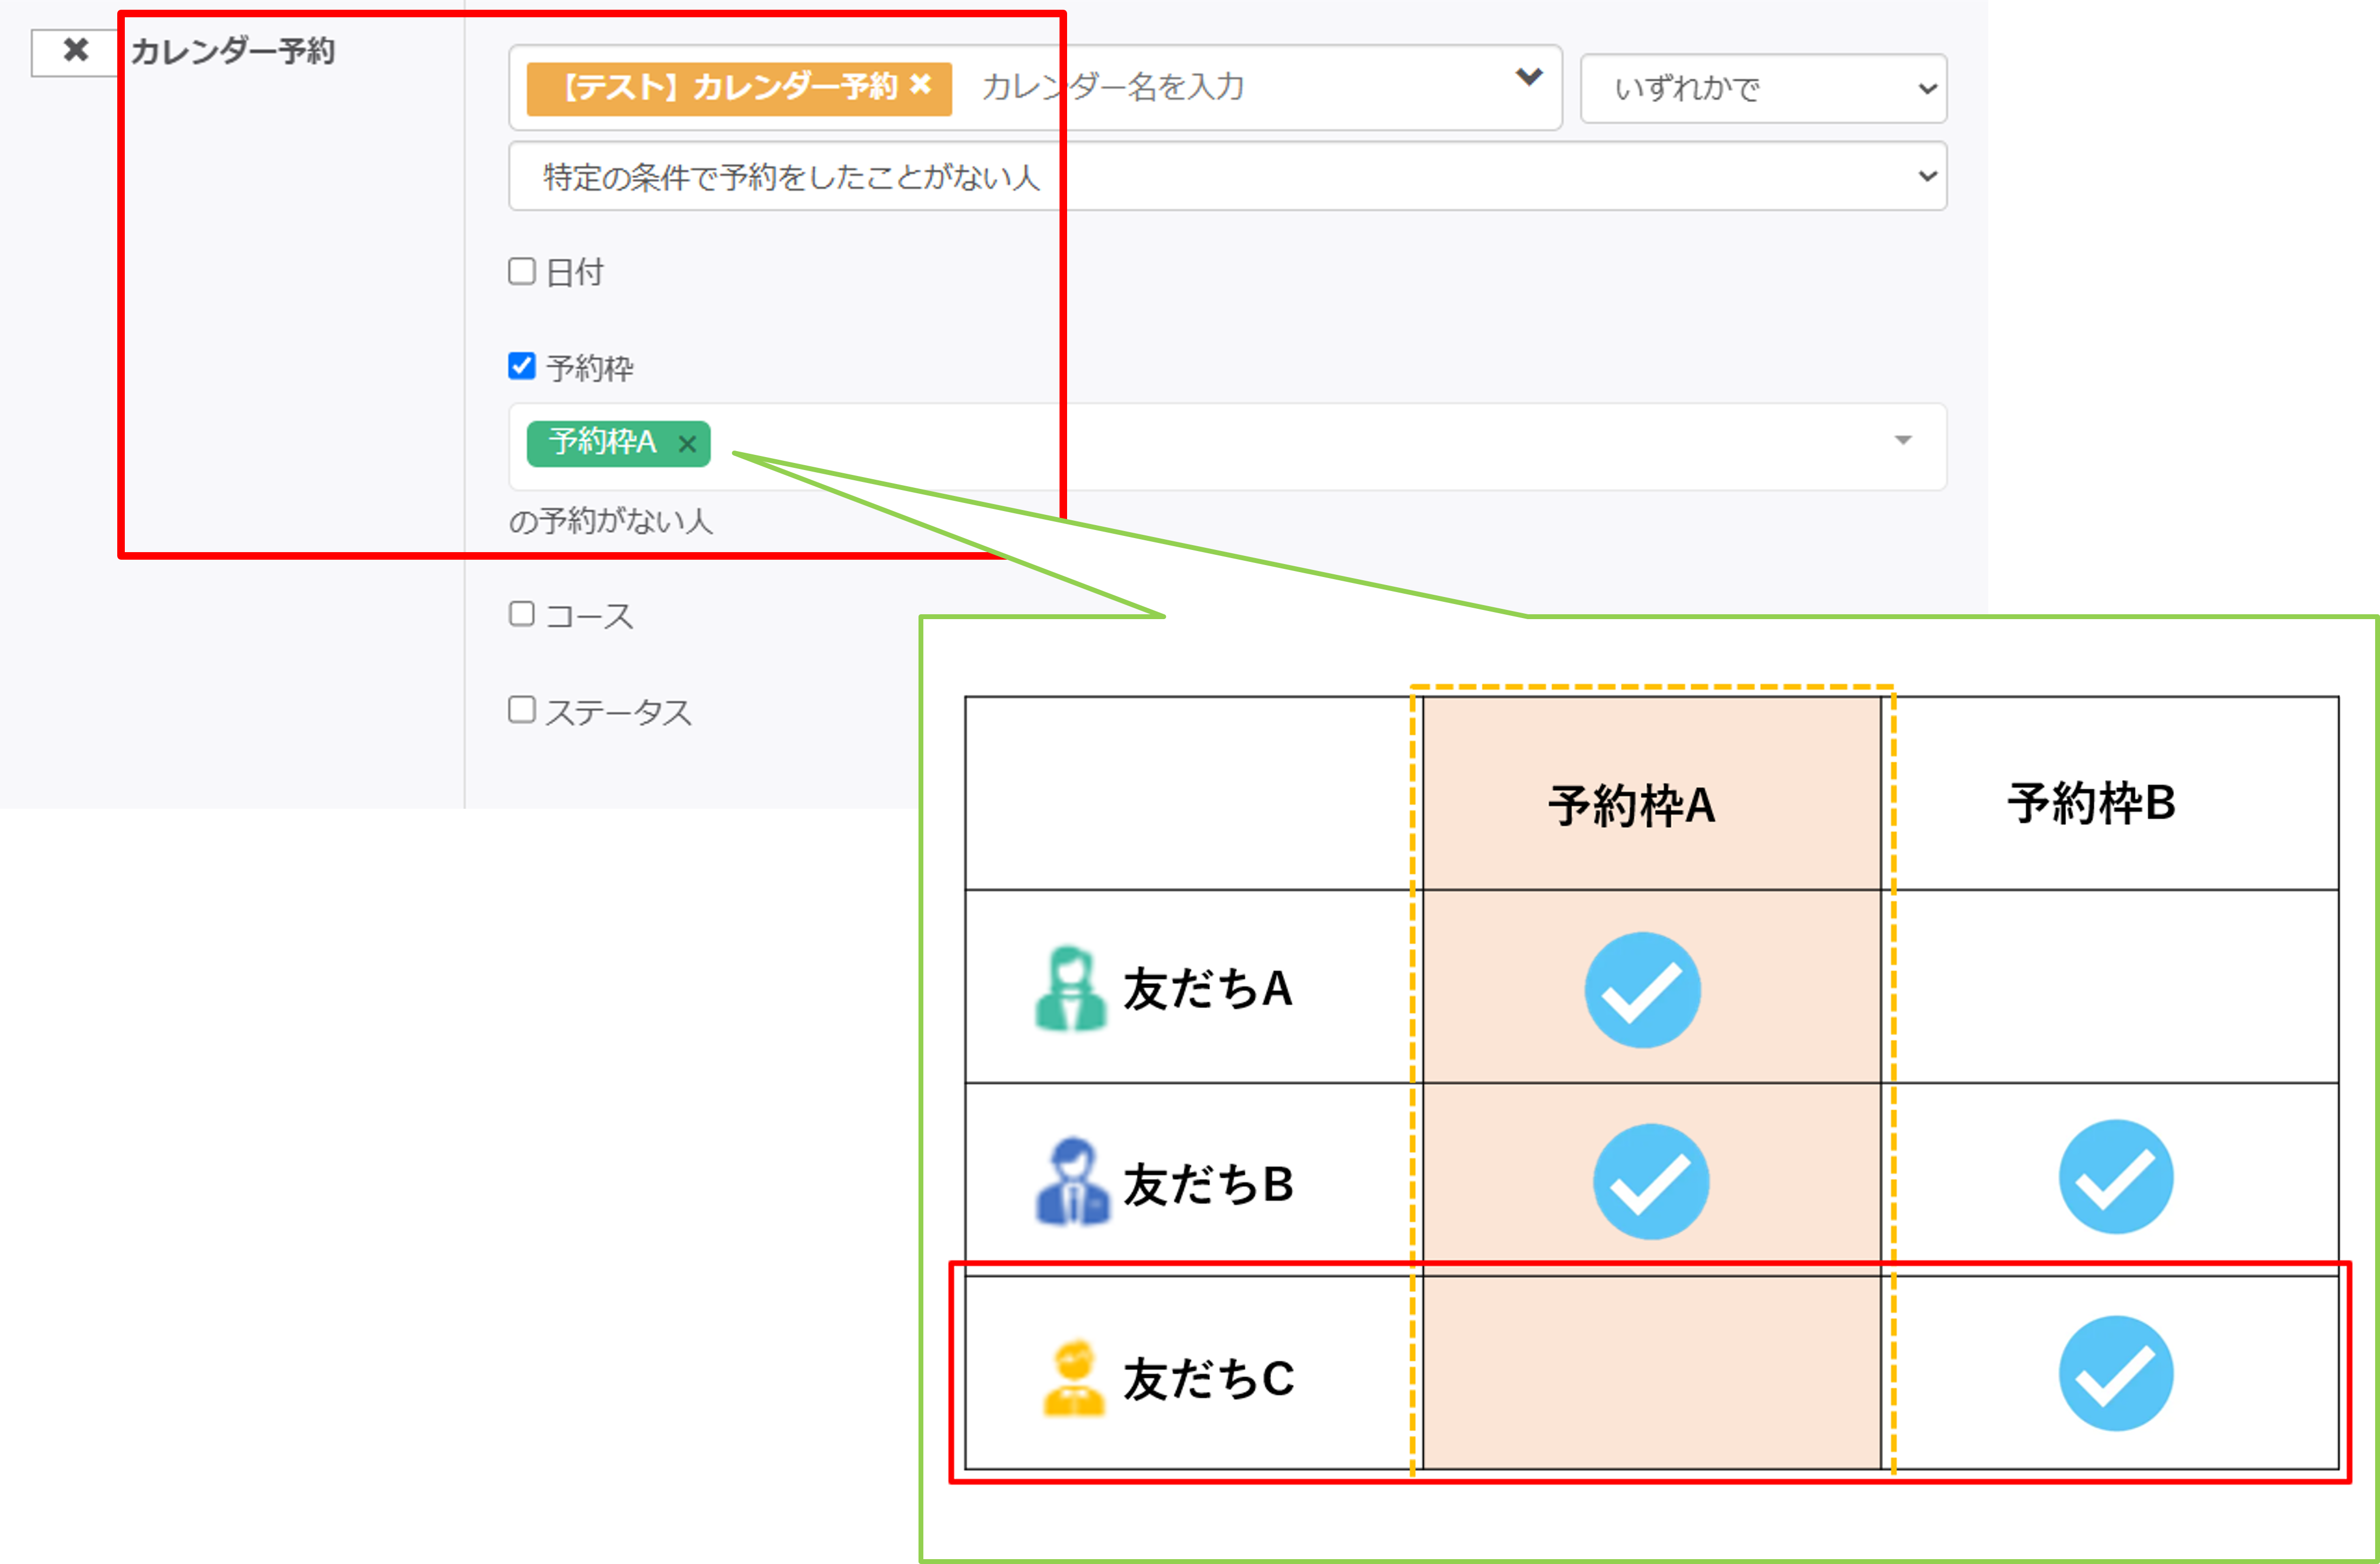Click 友だちB's checkmark under 予約枠B
This screenshot has width=2380, height=1564.
2116,1177
